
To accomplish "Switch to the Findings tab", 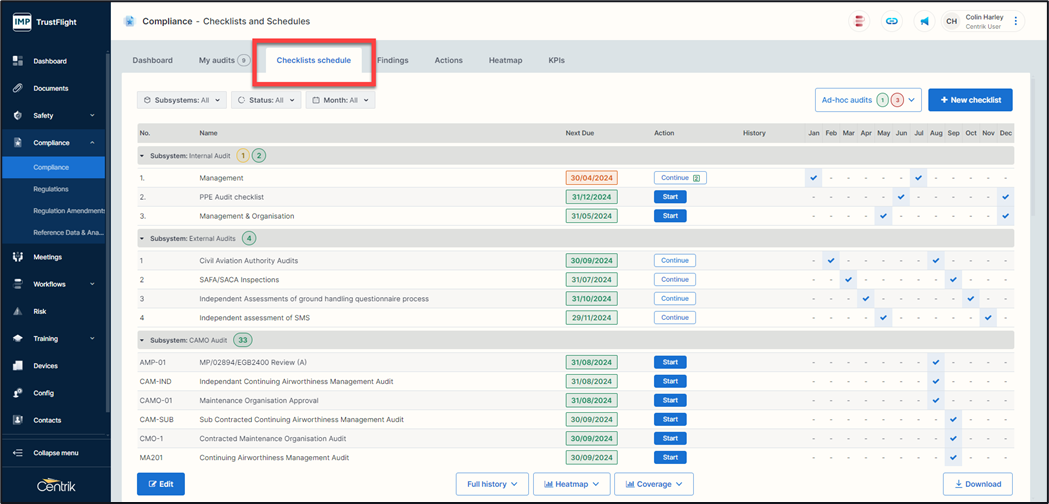I will click(392, 60).
